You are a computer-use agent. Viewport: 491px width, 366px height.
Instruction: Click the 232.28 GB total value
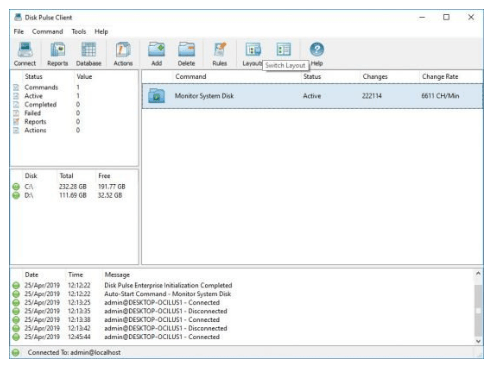(x=73, y=187)
